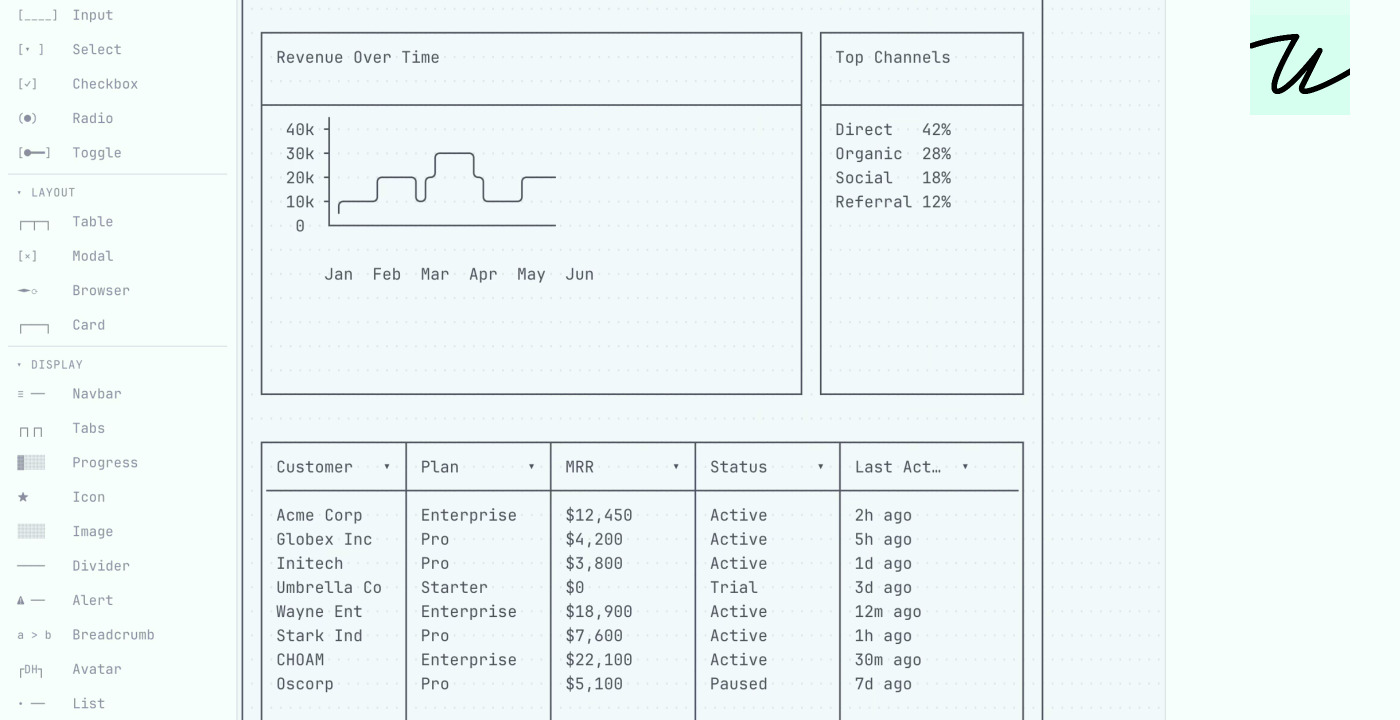Choose the List component icon

[x=31, y=704]
